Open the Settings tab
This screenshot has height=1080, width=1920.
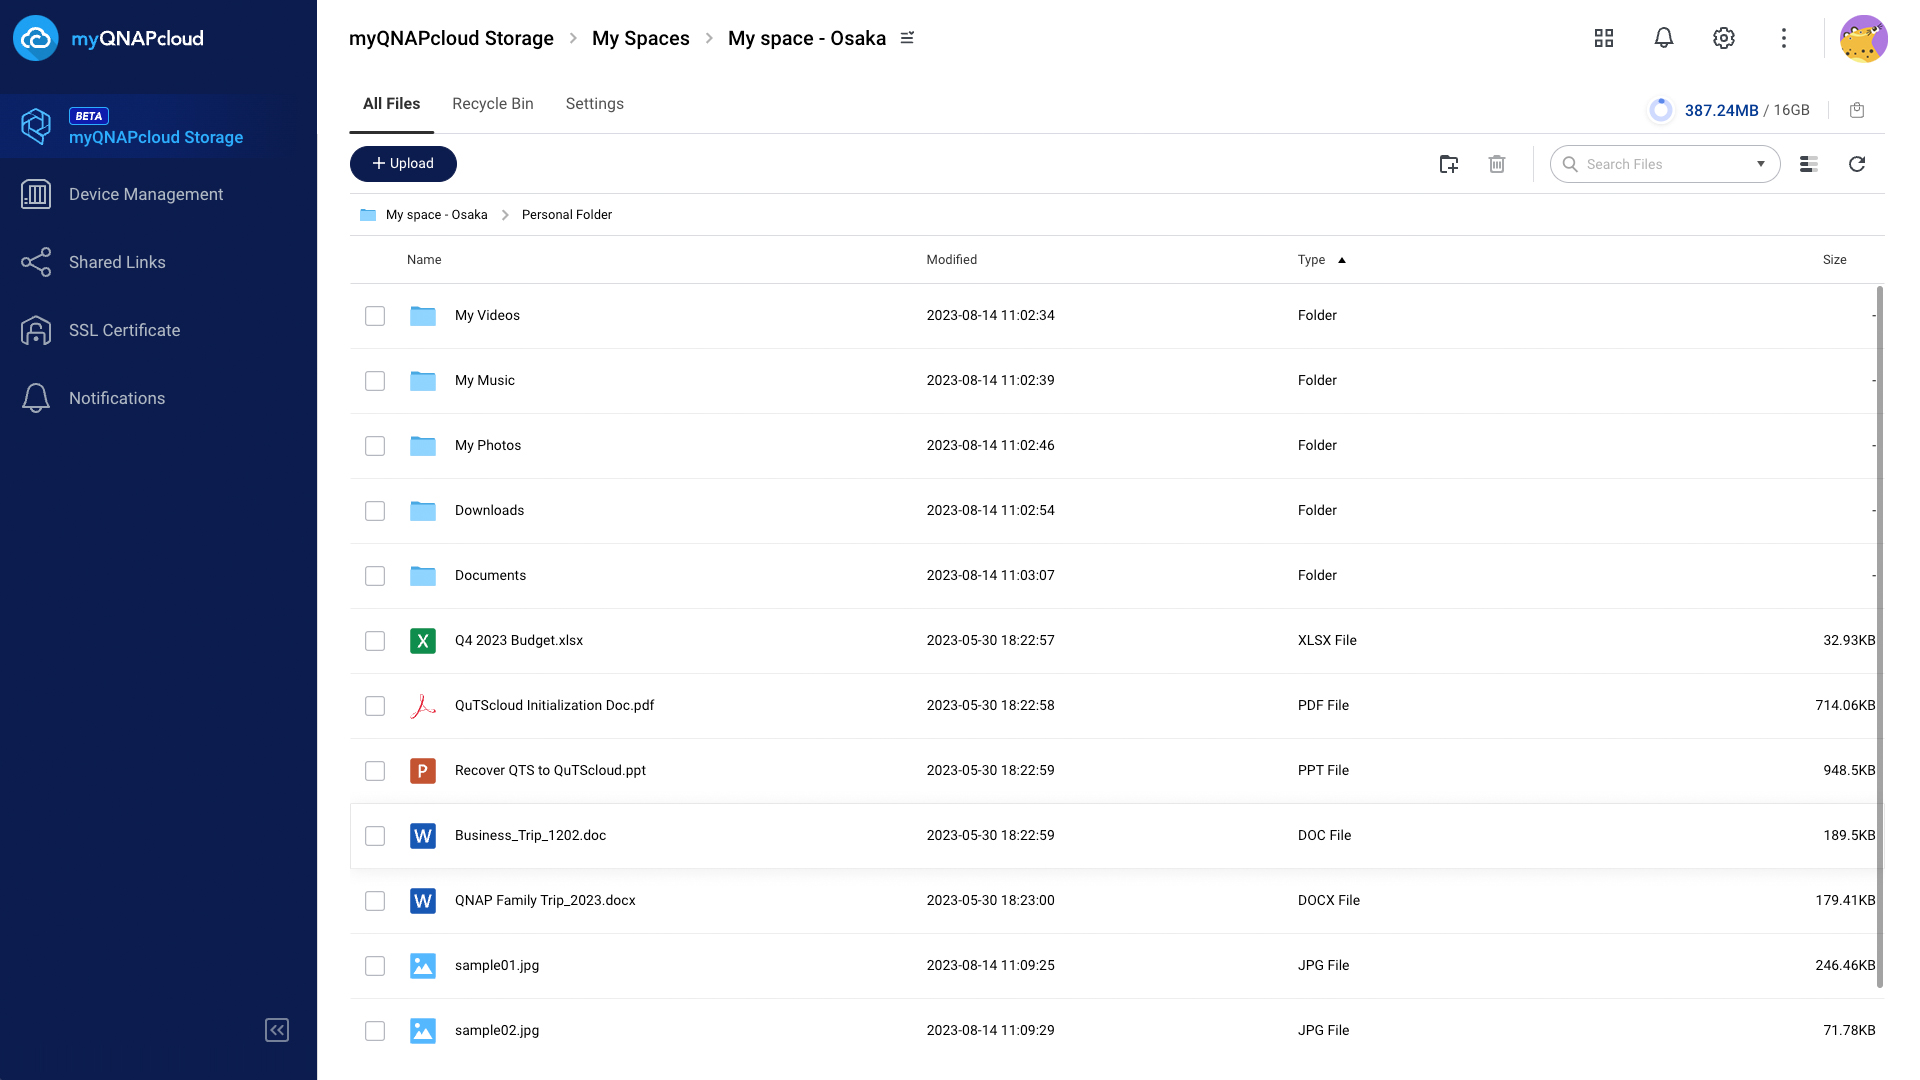tap(594, 104)
